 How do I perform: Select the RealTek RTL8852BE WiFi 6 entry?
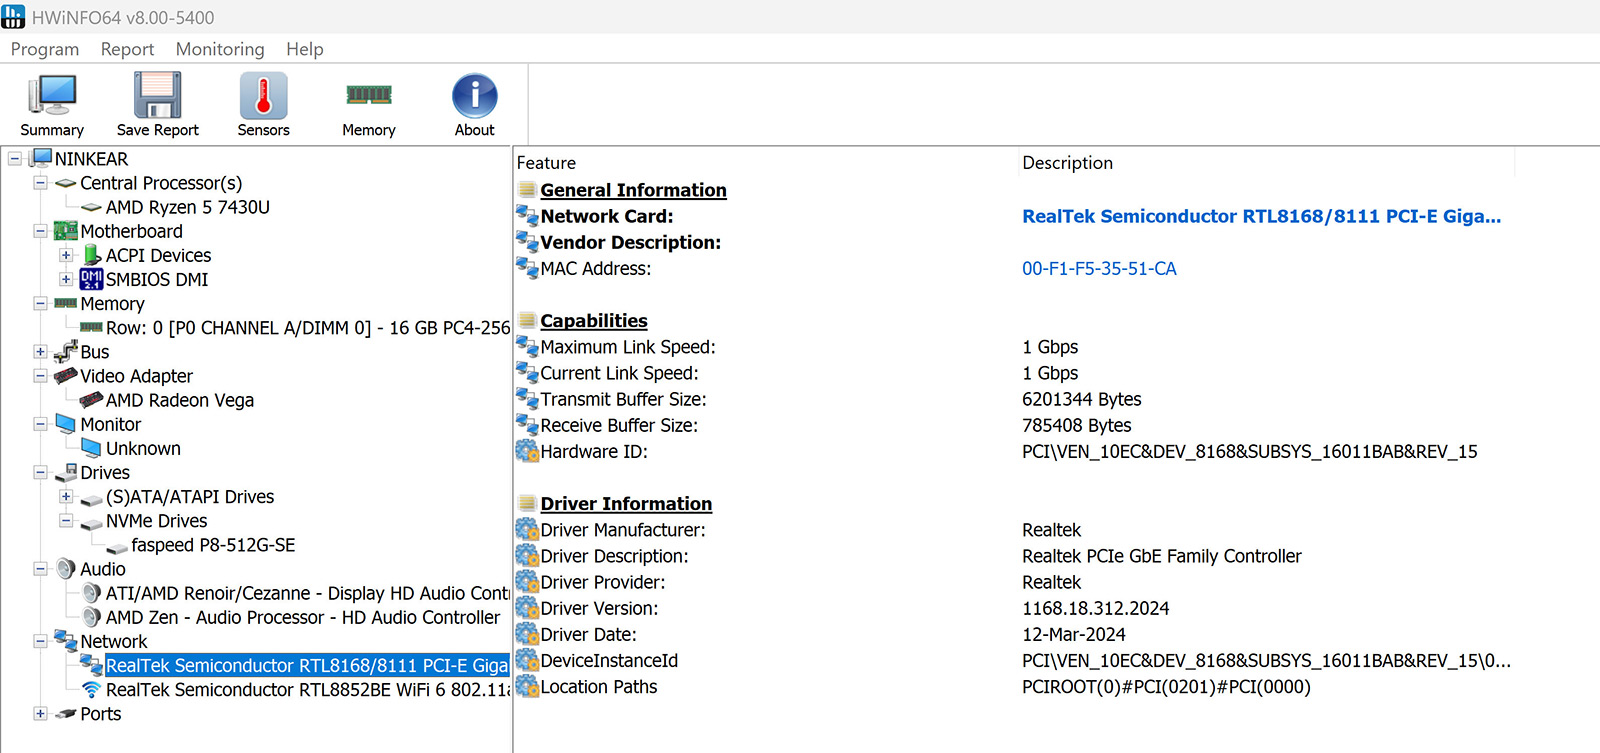(308, 690)
